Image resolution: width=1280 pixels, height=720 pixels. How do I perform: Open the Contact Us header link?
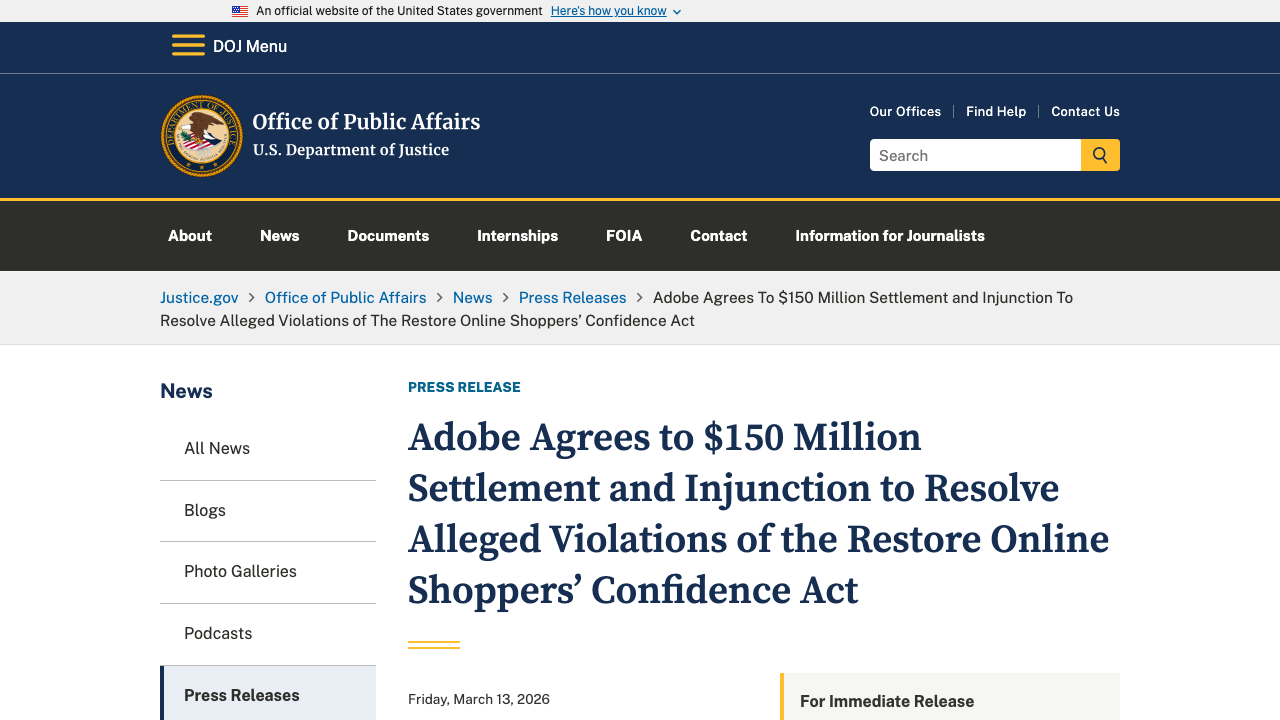1085,111
